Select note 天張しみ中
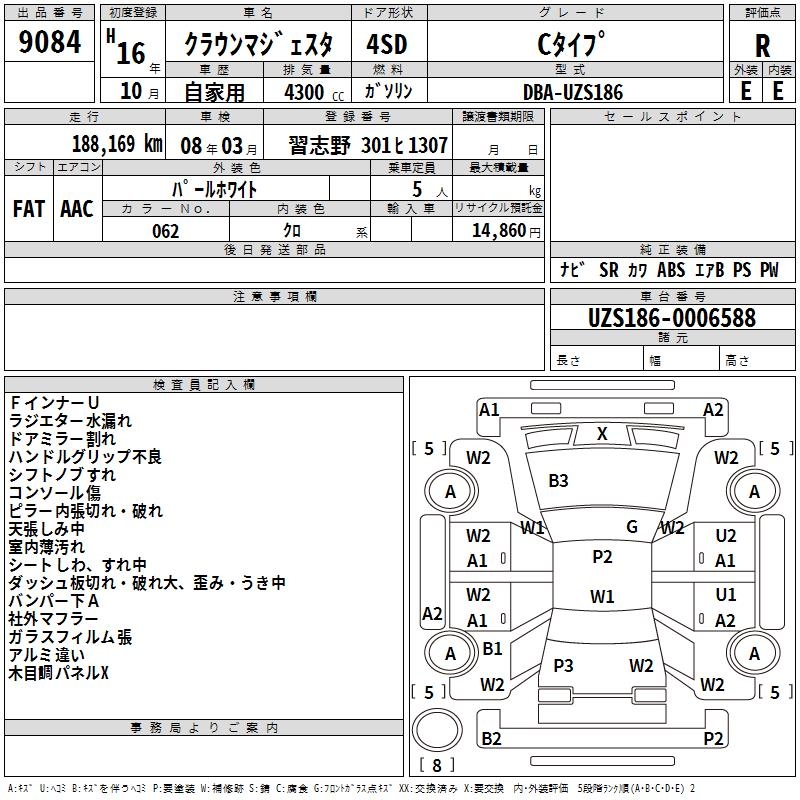800x800 pixels. pos(46,529)
